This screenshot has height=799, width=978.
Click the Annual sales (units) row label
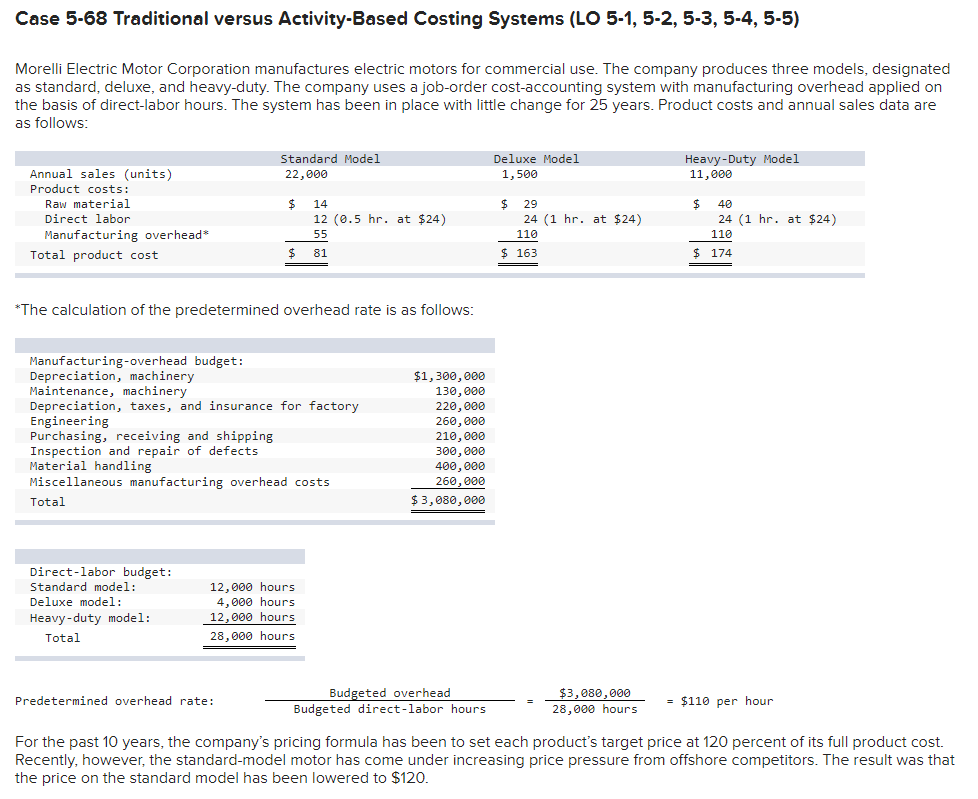101,174
